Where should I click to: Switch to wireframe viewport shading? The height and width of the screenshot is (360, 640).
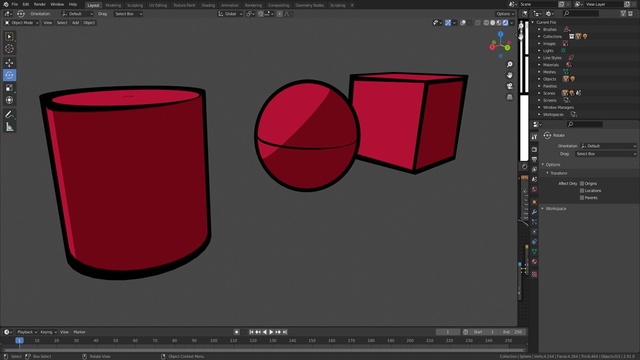(x=486, y=23)
